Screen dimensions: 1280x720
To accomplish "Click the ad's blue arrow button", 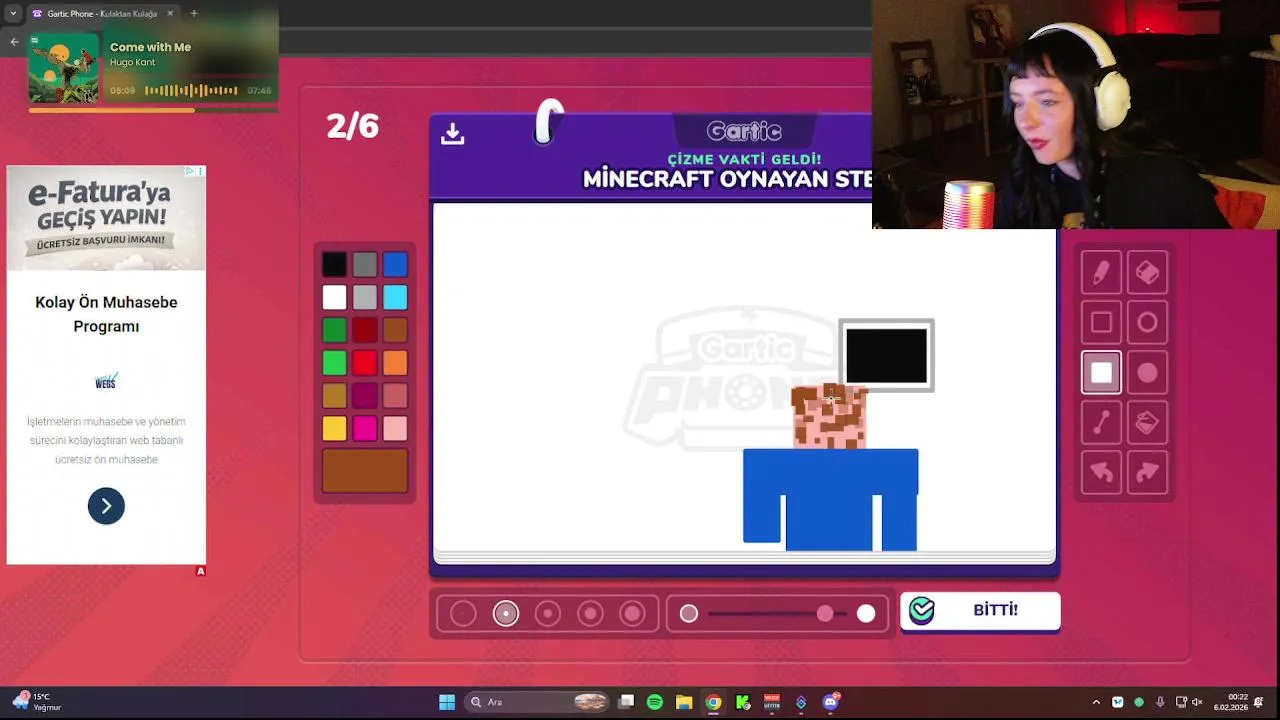I will coord(106,506).
